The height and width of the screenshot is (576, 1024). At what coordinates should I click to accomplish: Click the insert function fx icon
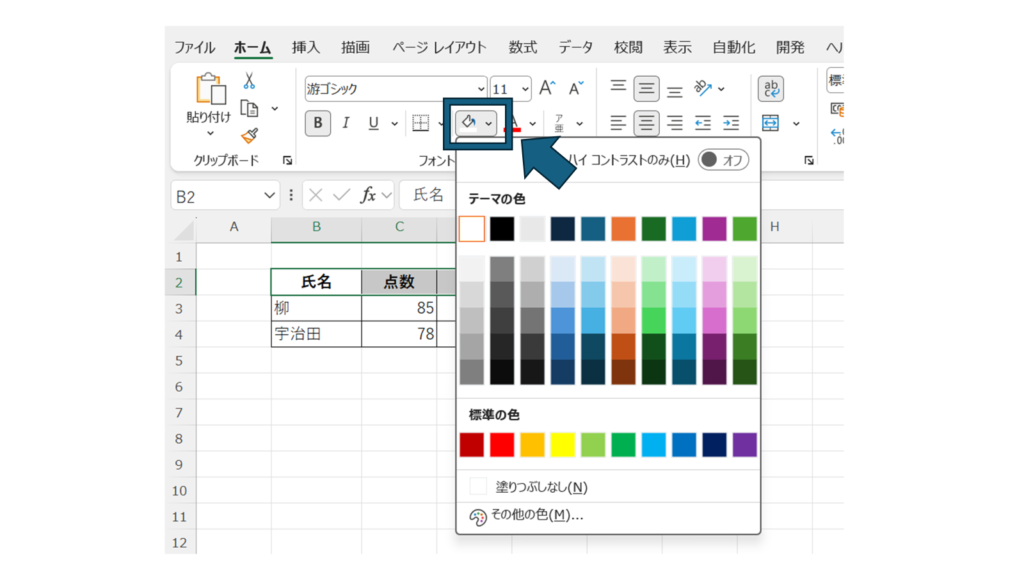[x=368, y=195]
